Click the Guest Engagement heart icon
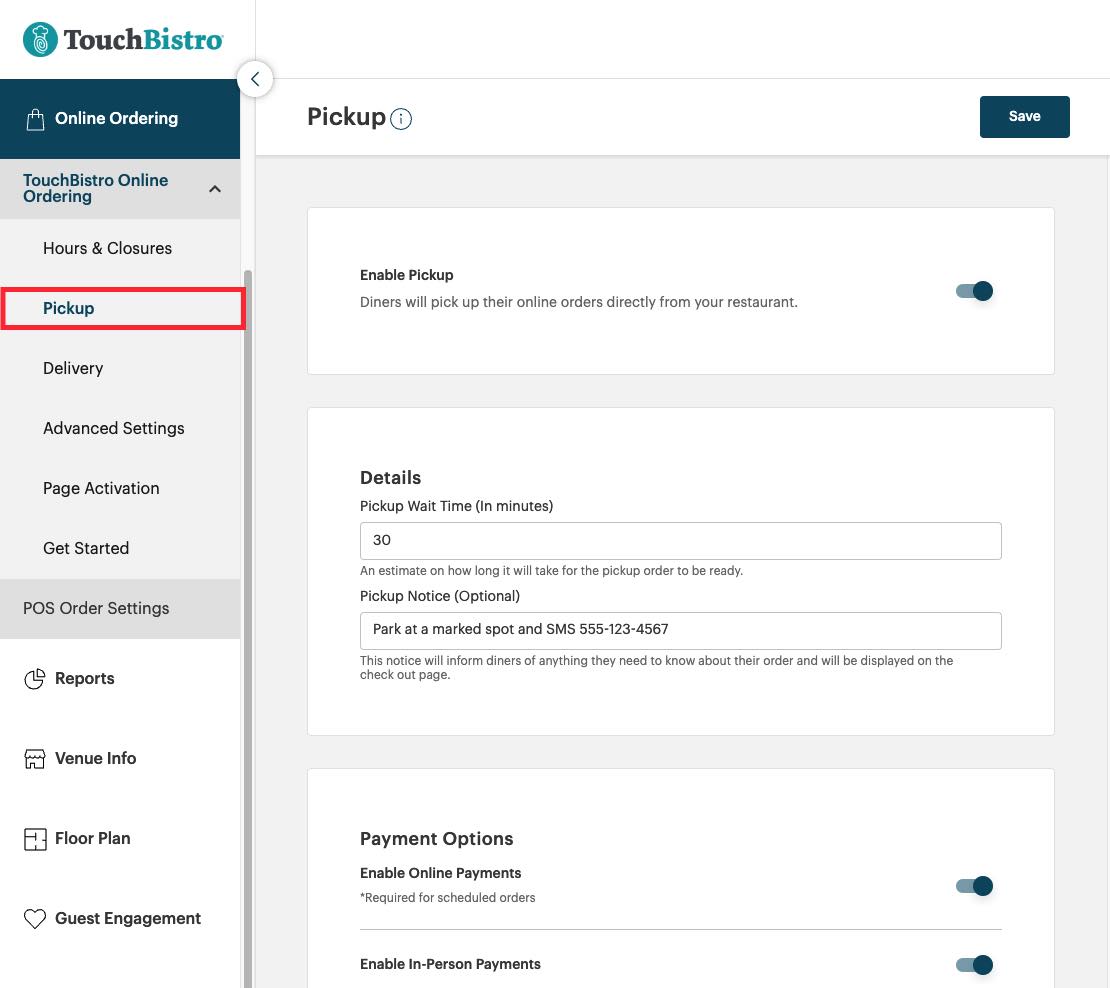1110x988 pixels. (x=35, y=918)
